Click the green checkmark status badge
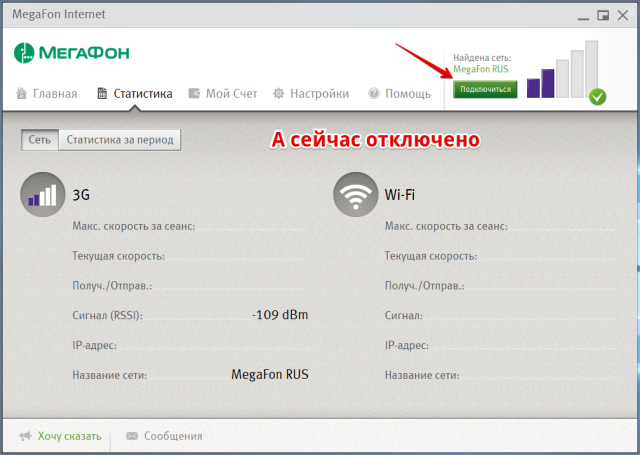The image size is (640, 455). [598, 97]
